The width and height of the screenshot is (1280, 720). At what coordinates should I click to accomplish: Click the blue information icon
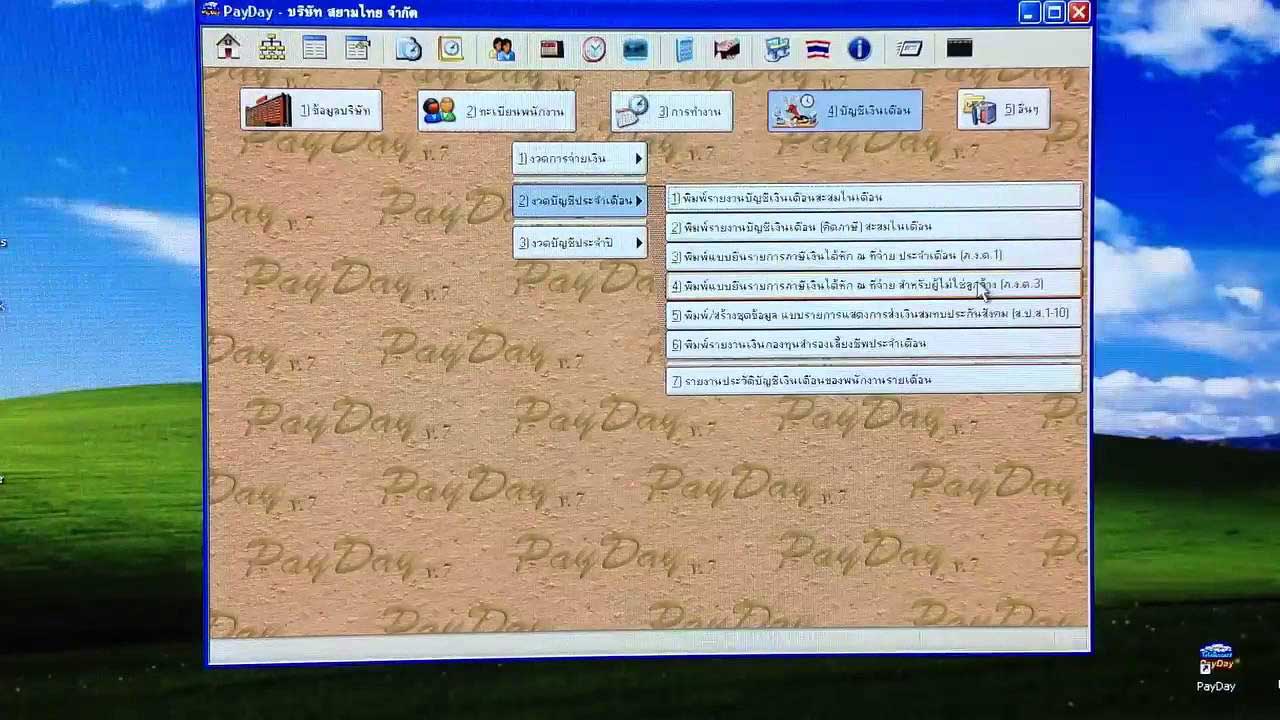(859, 48)
